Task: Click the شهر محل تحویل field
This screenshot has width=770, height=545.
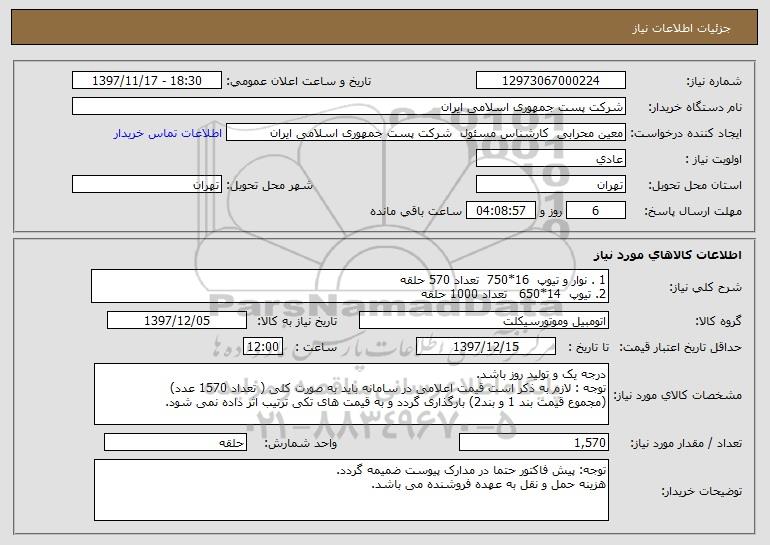Action: tap(147, 185)
